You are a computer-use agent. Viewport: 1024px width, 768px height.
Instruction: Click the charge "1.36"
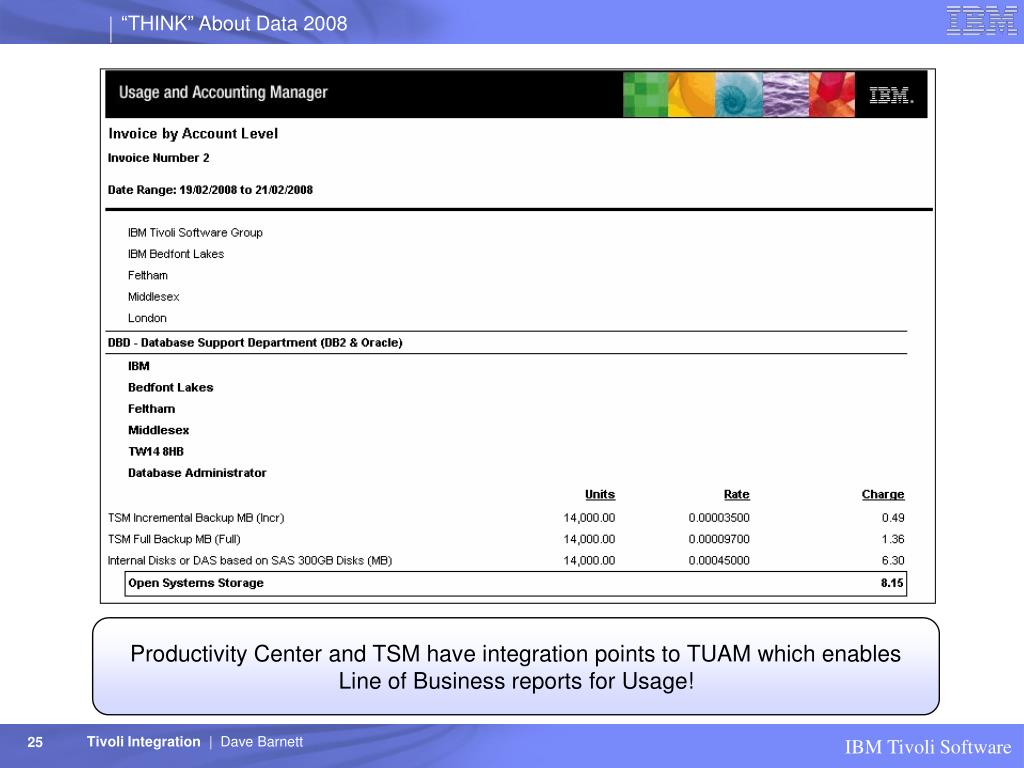893,539
